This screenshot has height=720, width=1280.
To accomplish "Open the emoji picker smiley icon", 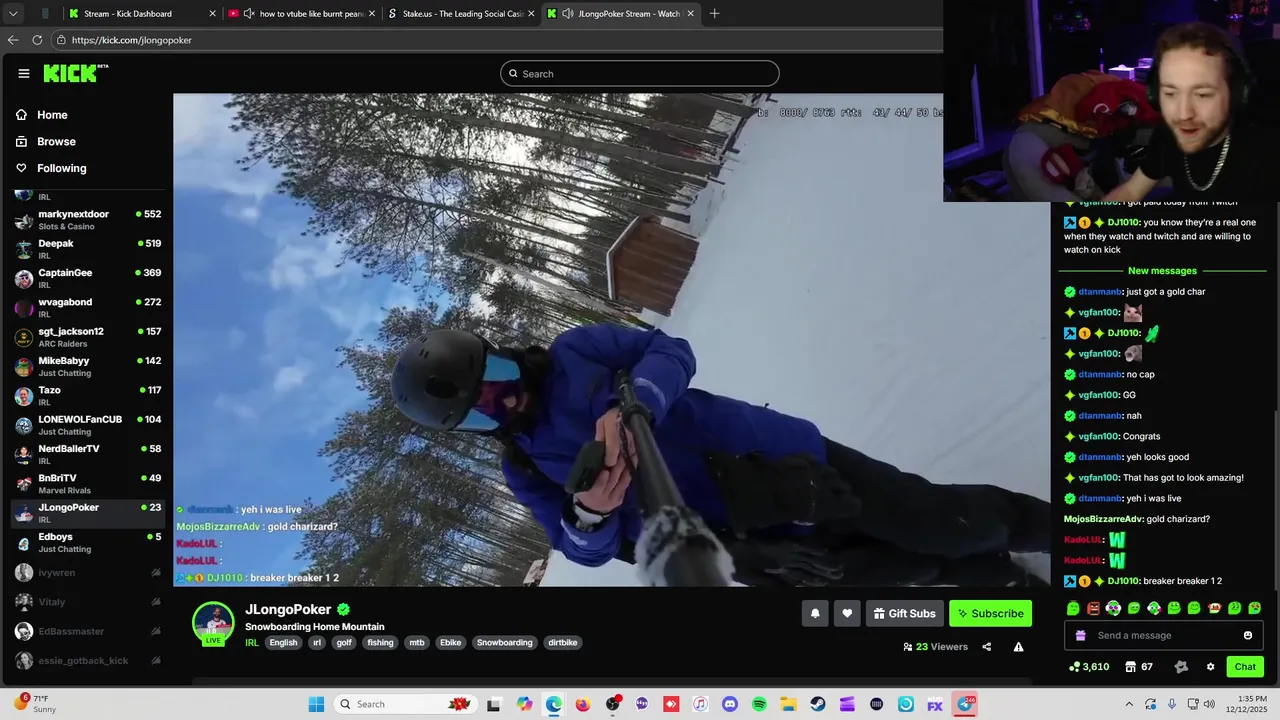I will [1248, 636].
